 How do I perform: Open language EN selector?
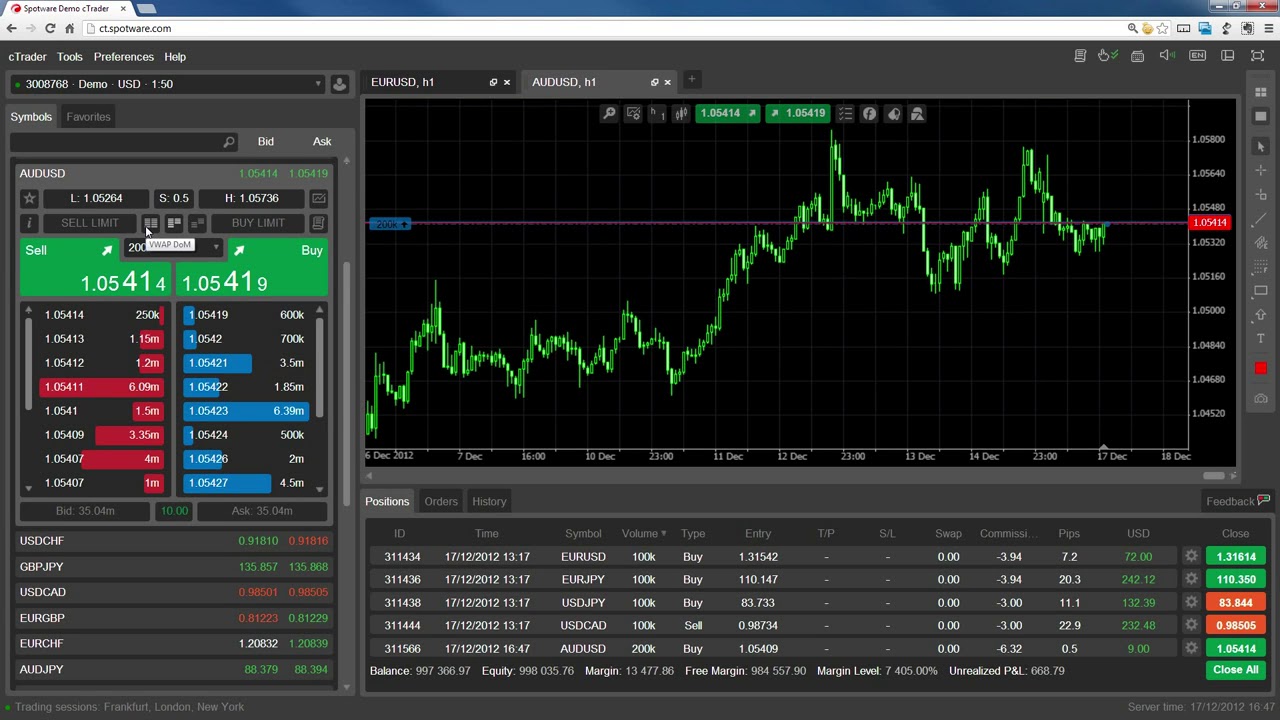pyautogui.click(x=1197, y=56)
